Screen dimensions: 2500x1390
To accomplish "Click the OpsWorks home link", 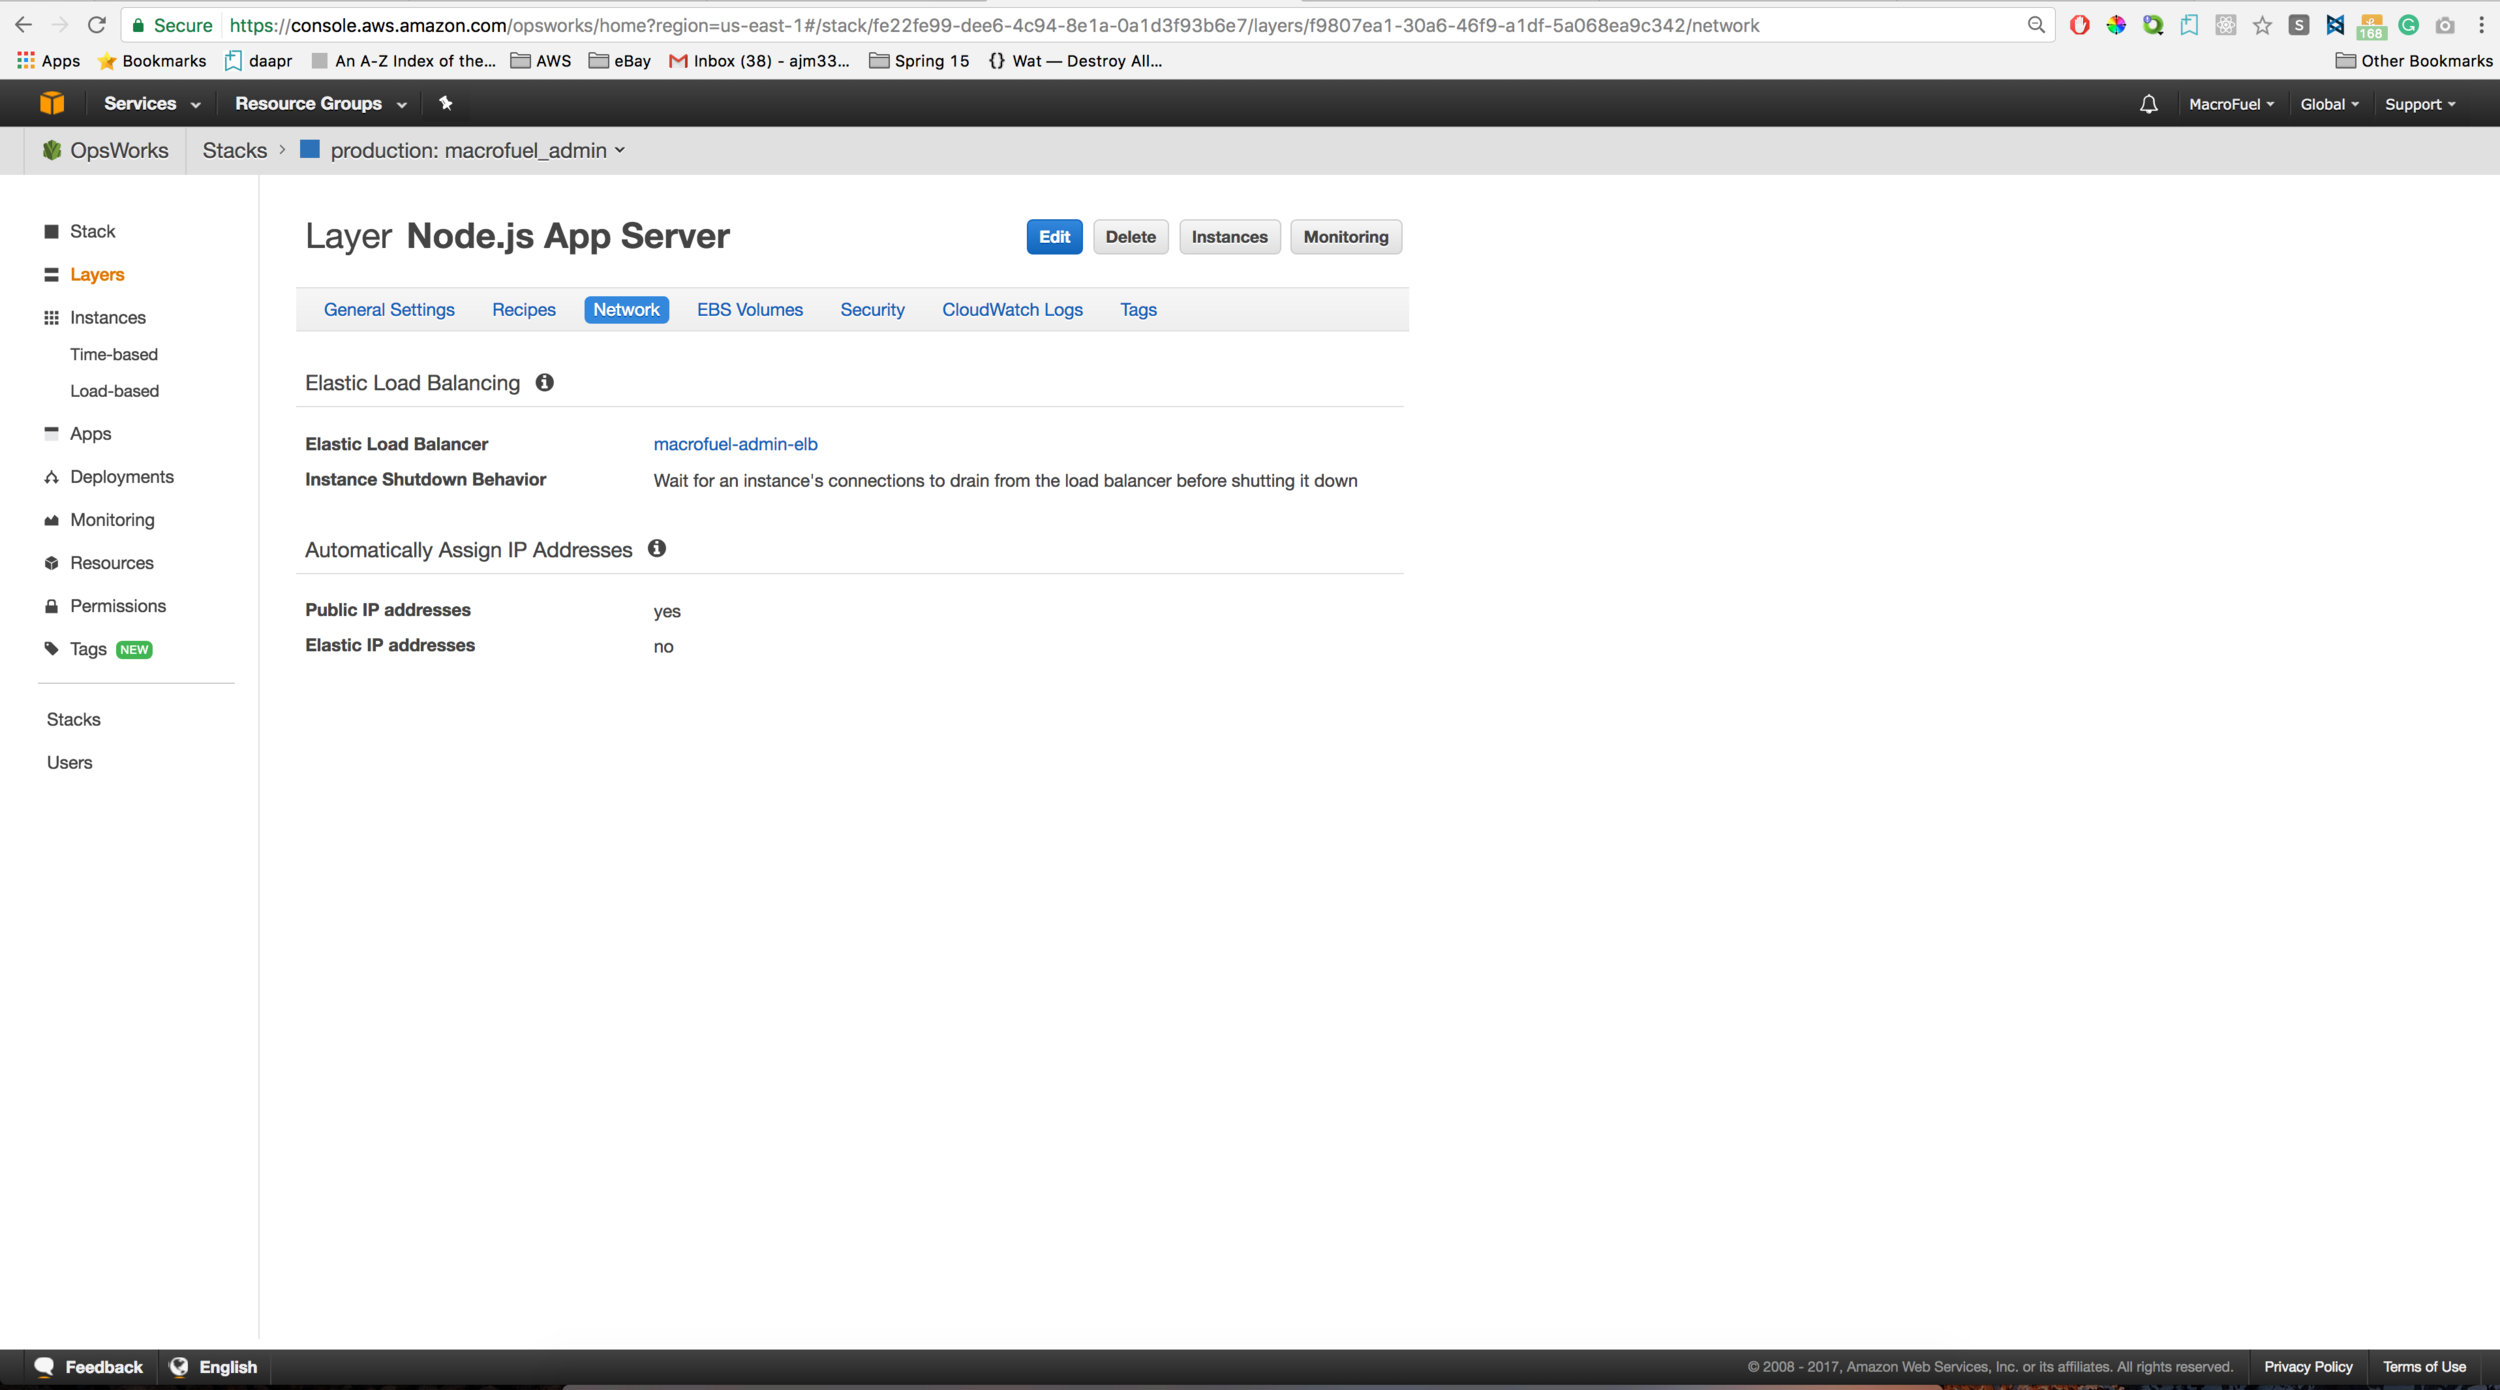I will [x=106, y=150].
